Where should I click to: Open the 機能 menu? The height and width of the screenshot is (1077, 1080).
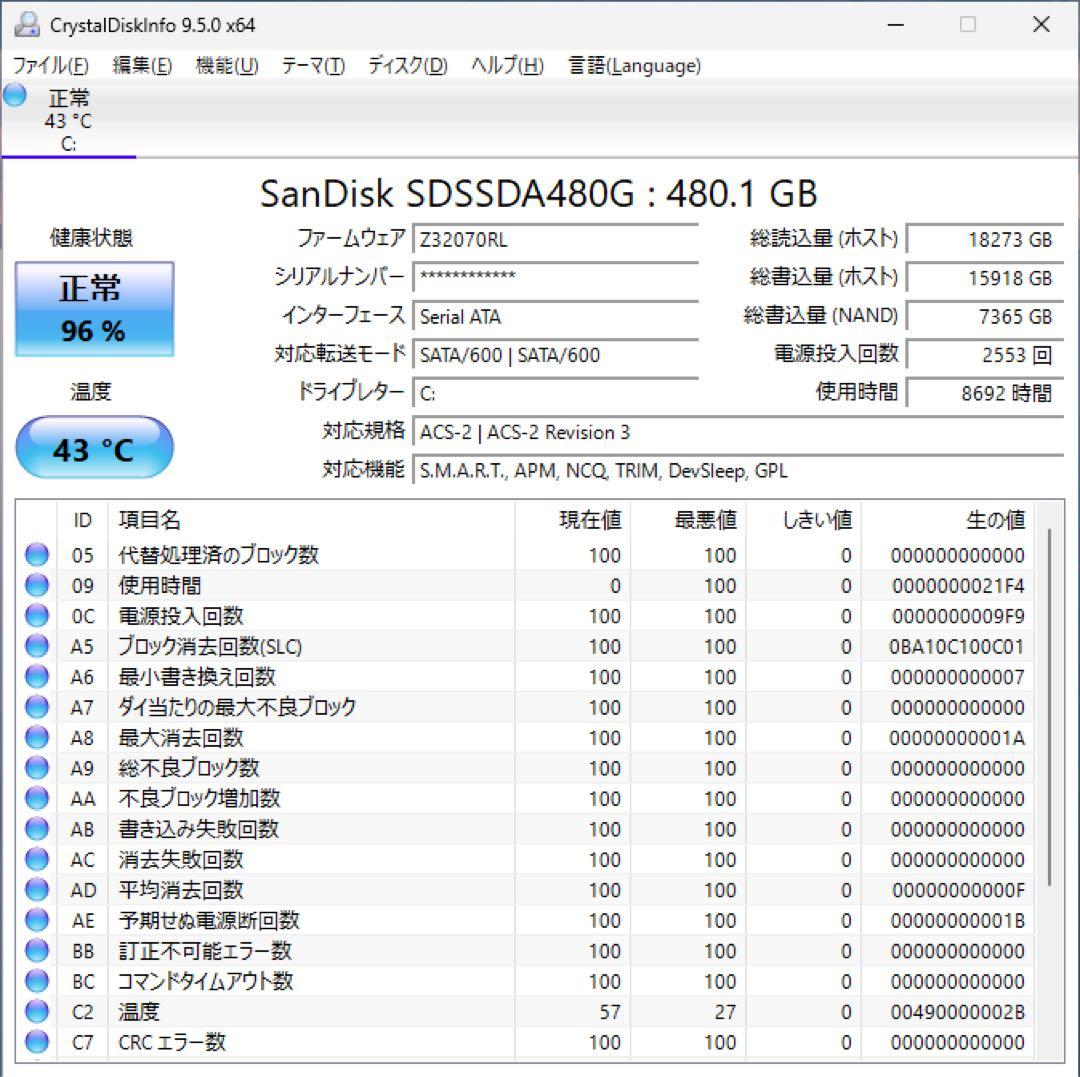226,65
